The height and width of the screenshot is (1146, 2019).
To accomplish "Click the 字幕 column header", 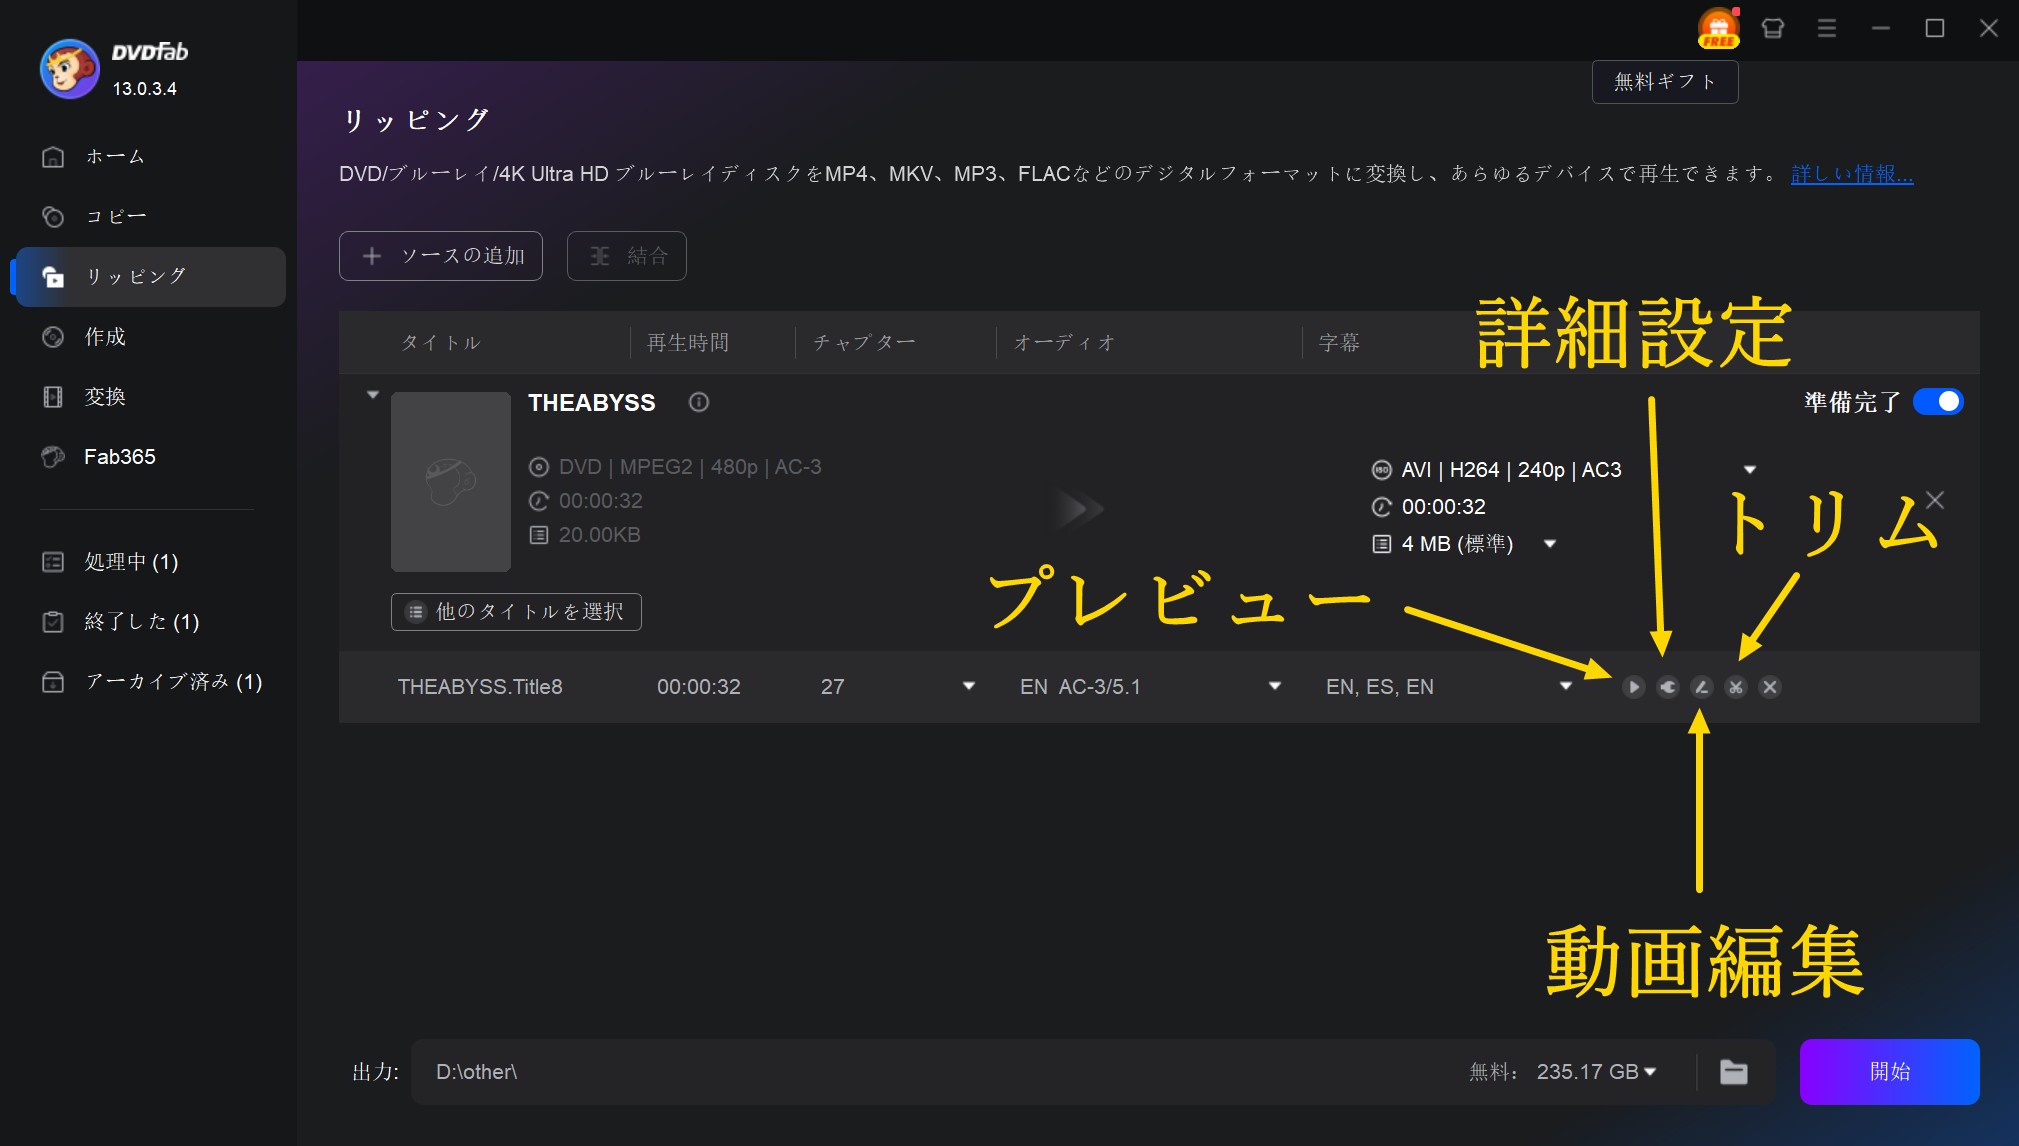I will point(1340,343).
